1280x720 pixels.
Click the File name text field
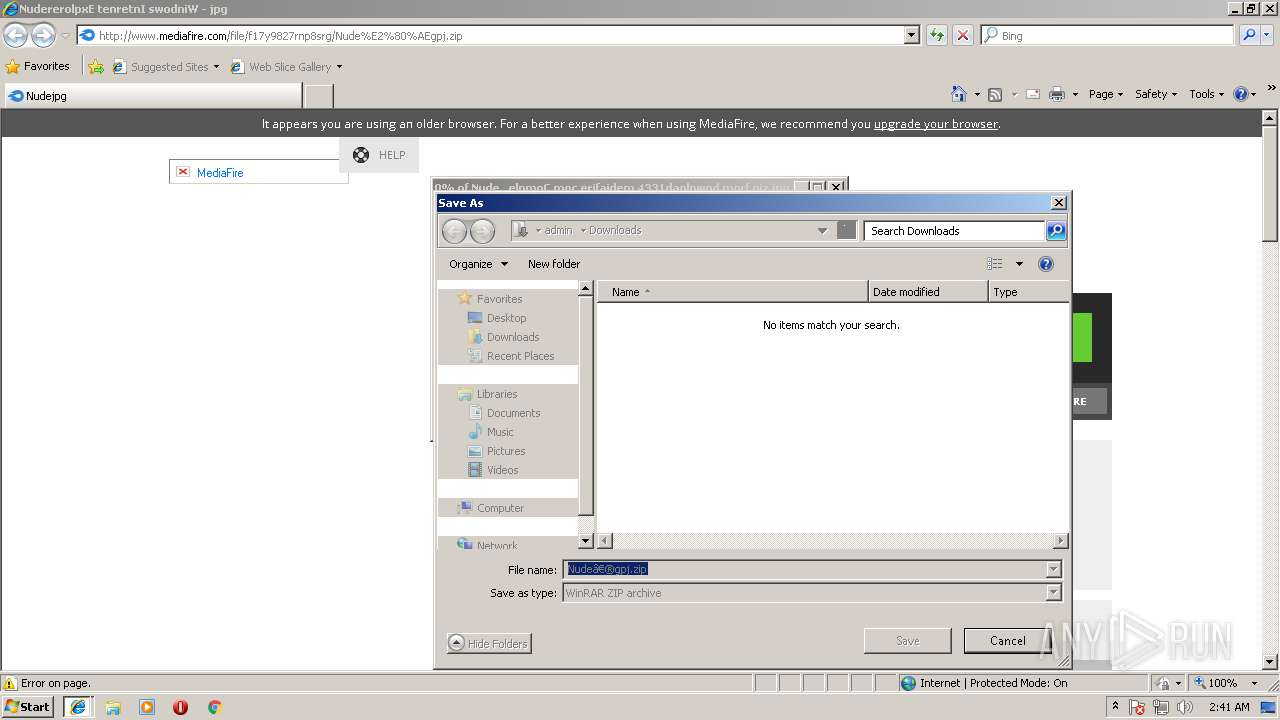[804, 569]
